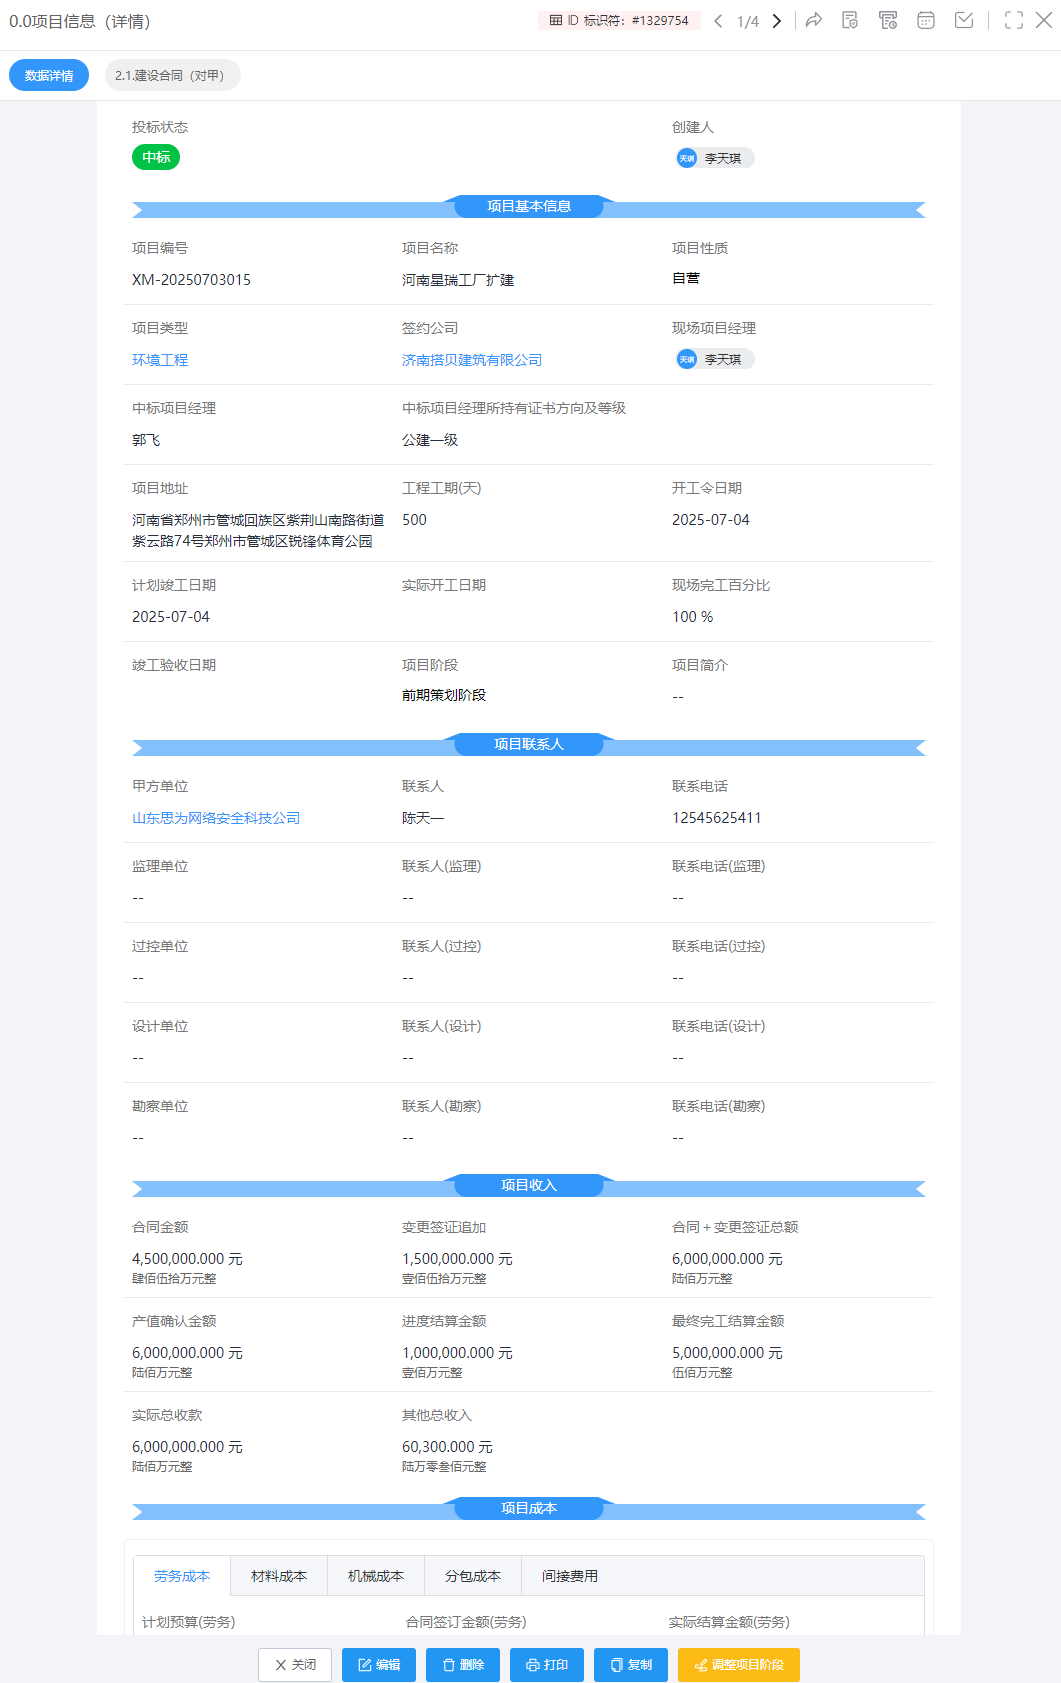
Task: Click the 调整项目阶段 button
Action: tap(739, 1665)
